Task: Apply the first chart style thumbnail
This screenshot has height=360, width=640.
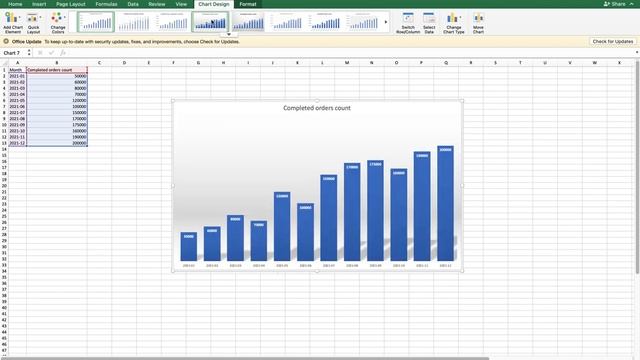Action: [96, 22]
